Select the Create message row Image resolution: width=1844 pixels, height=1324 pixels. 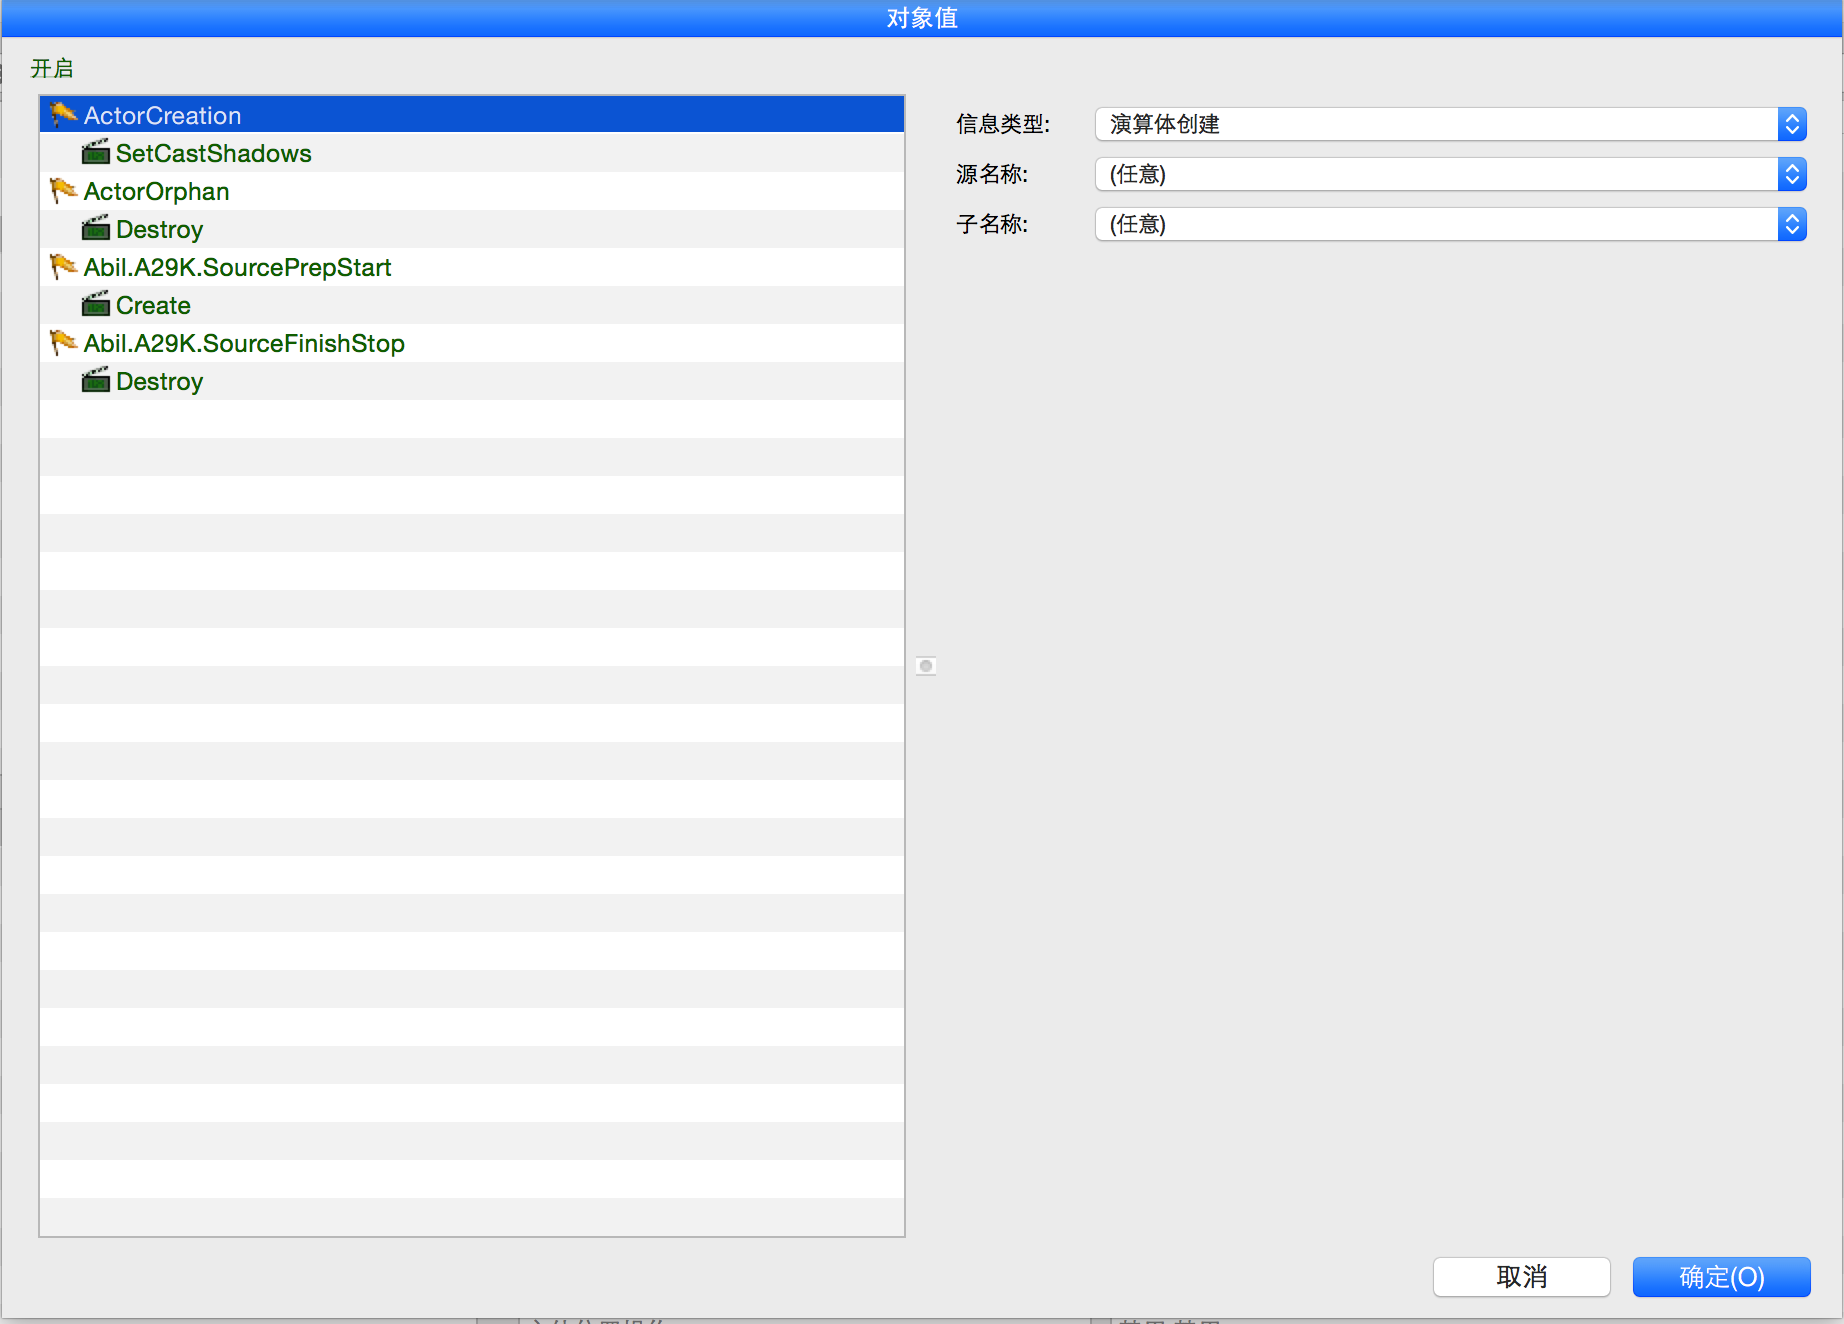(472, 305)
